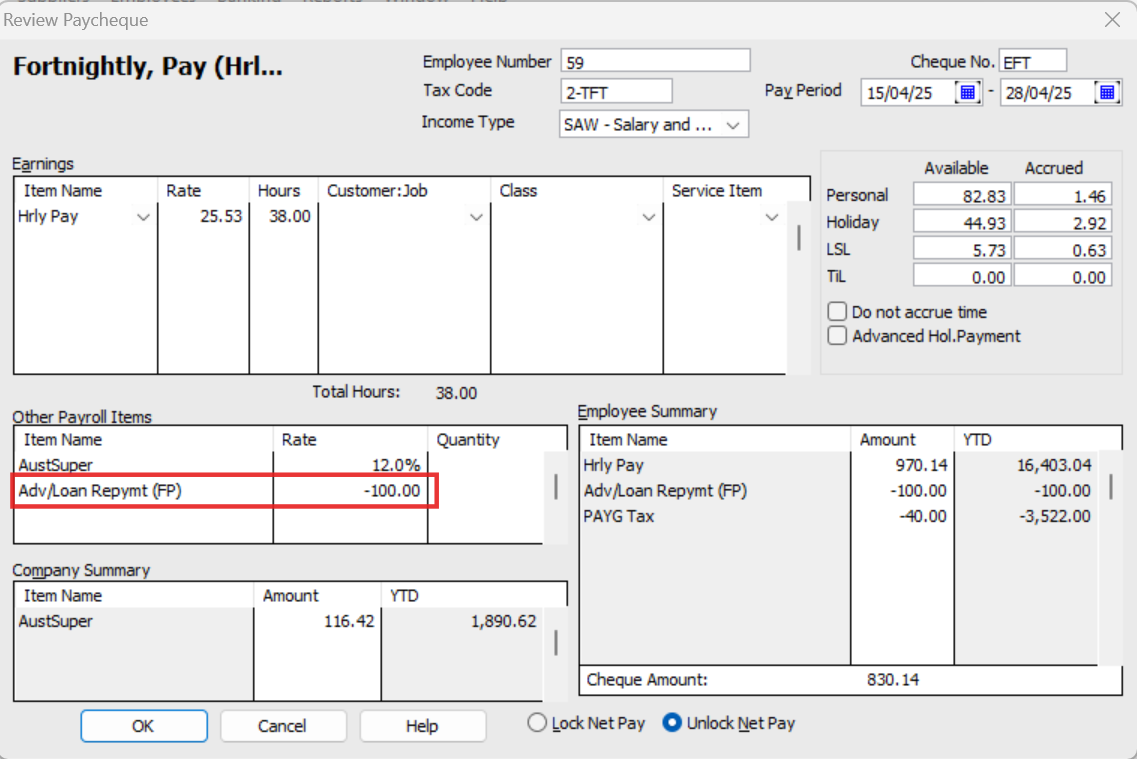Open the Class dropdown in Earnings

tap(648, 217)
